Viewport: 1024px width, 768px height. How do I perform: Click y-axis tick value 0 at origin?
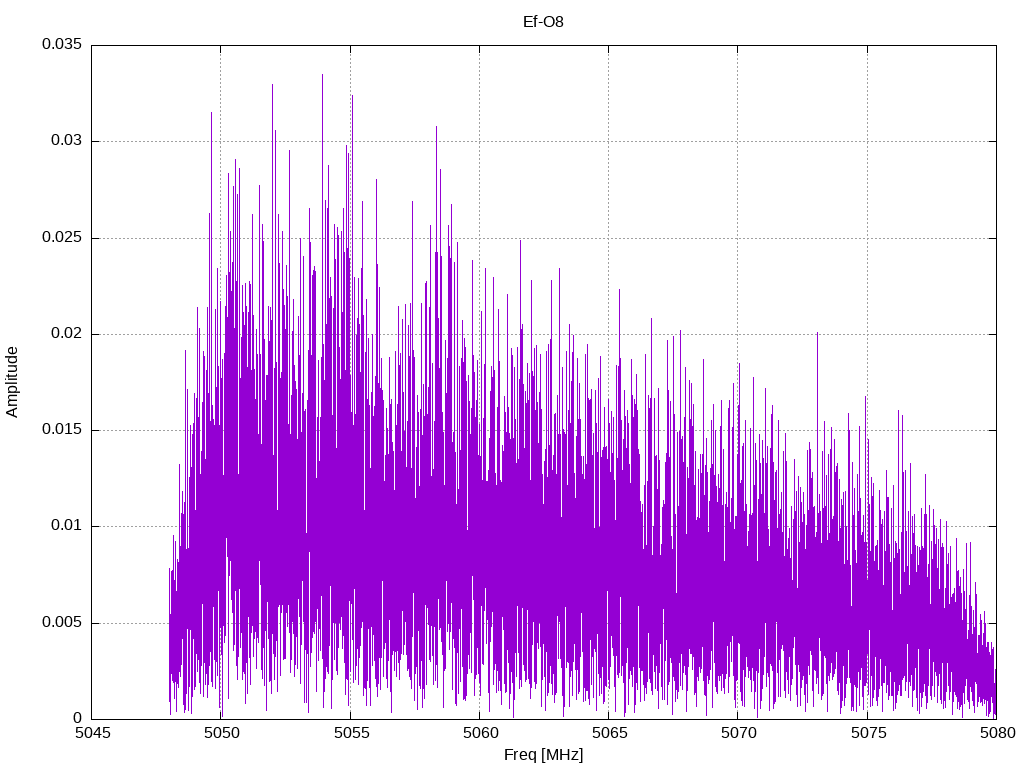coord(78,718)
